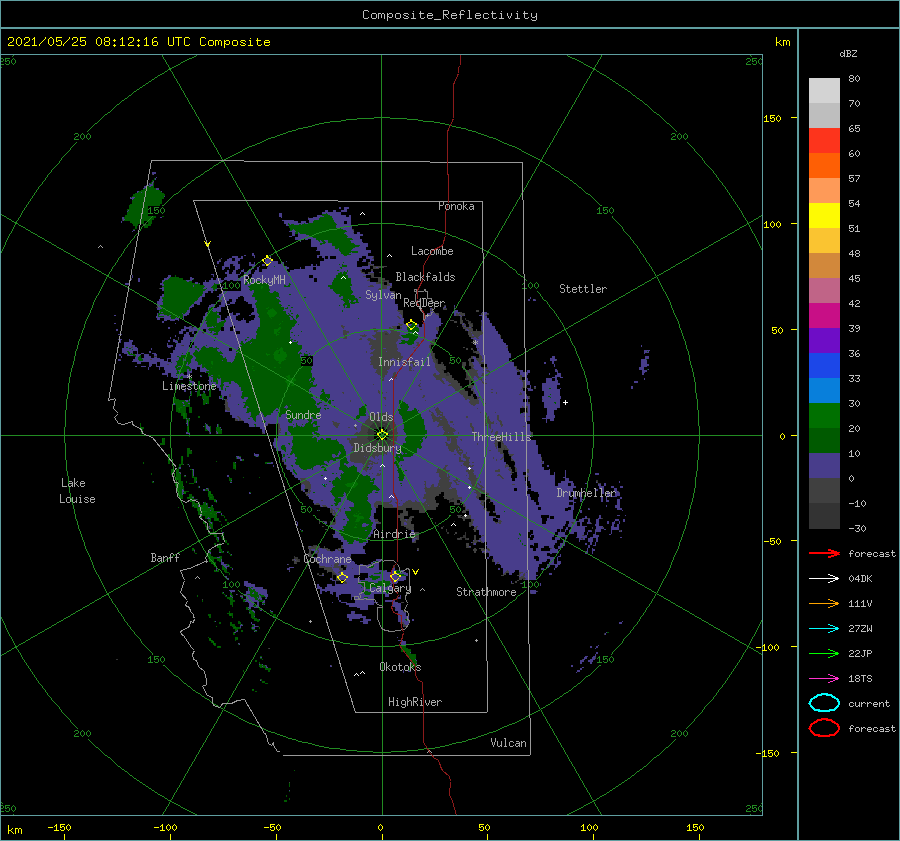Click the dark gray -30 to -10 swatch
Viewport: 900px width, 841px height.
coord(824,516)
